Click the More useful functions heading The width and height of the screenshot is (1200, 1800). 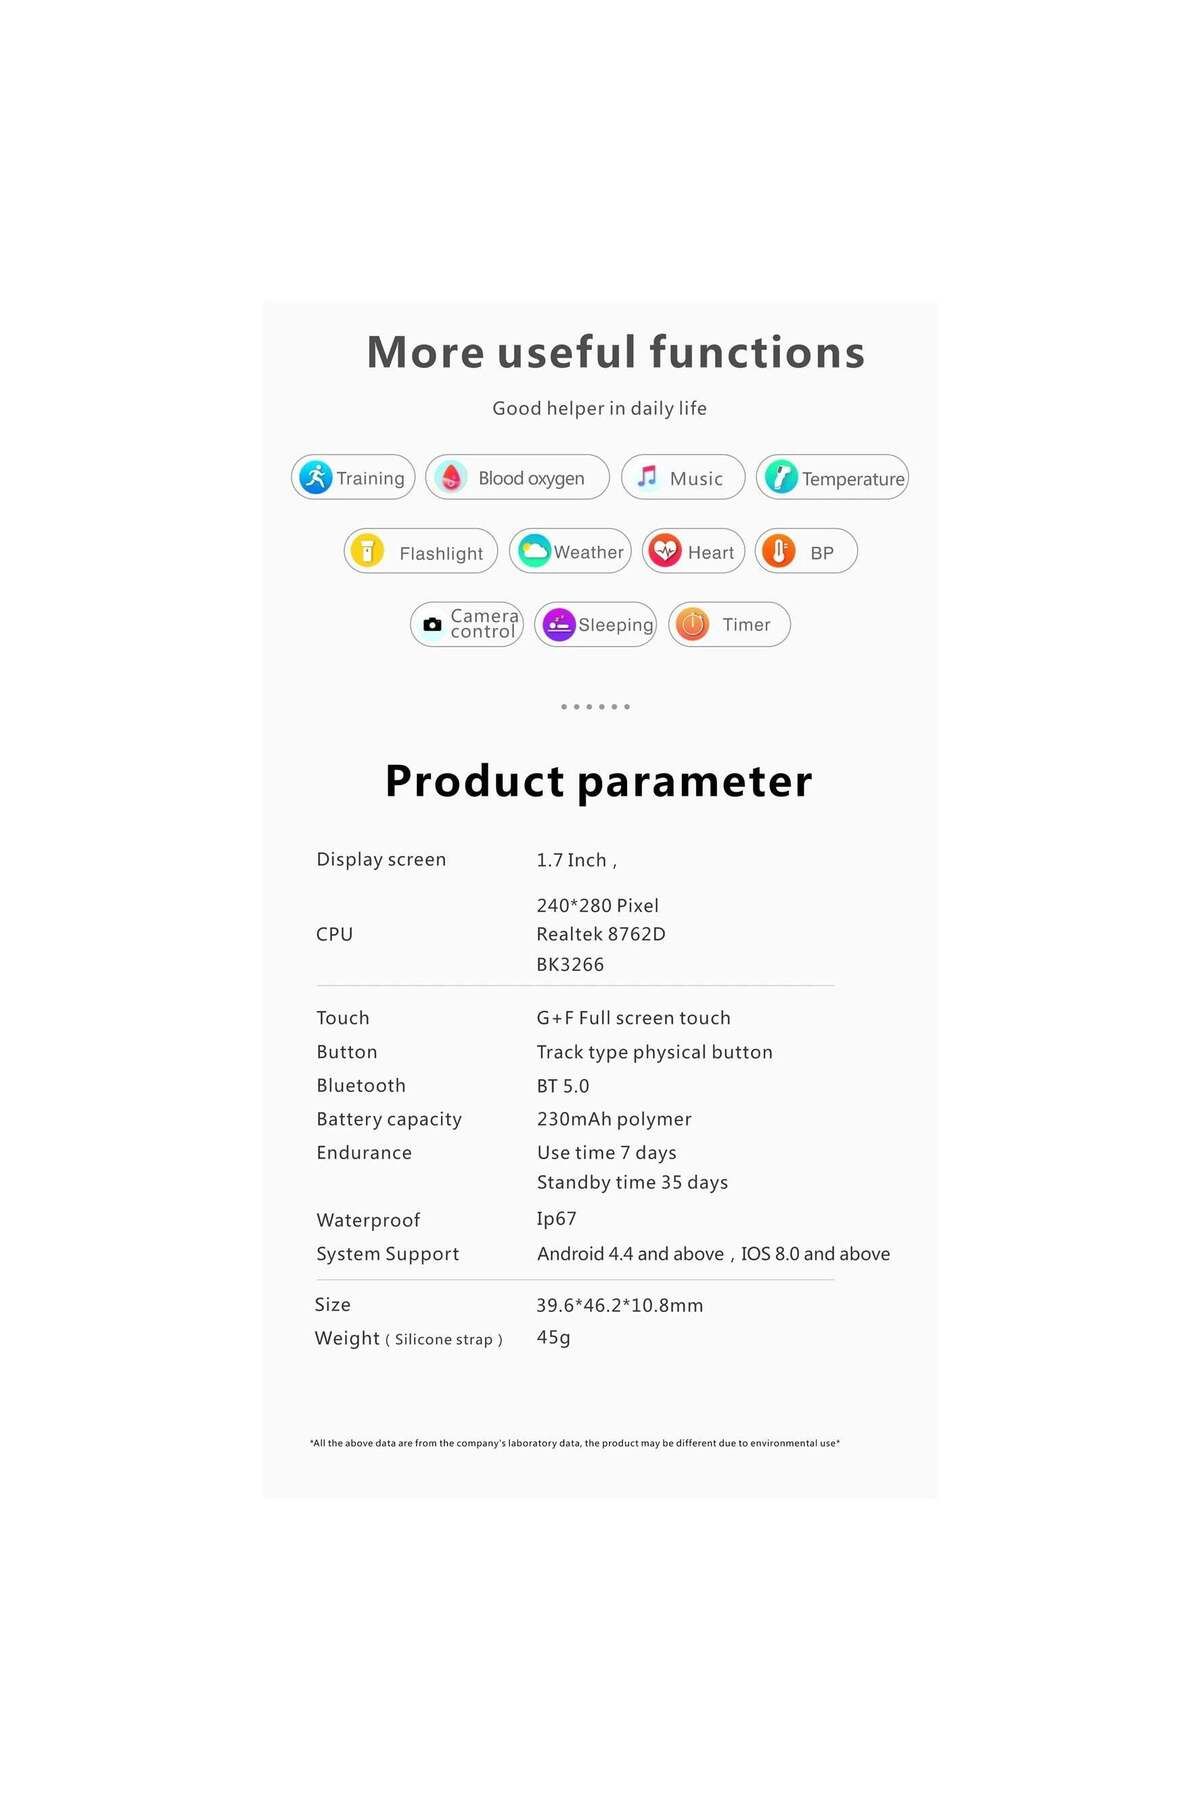pyautogui.click(x=615, y=352)
